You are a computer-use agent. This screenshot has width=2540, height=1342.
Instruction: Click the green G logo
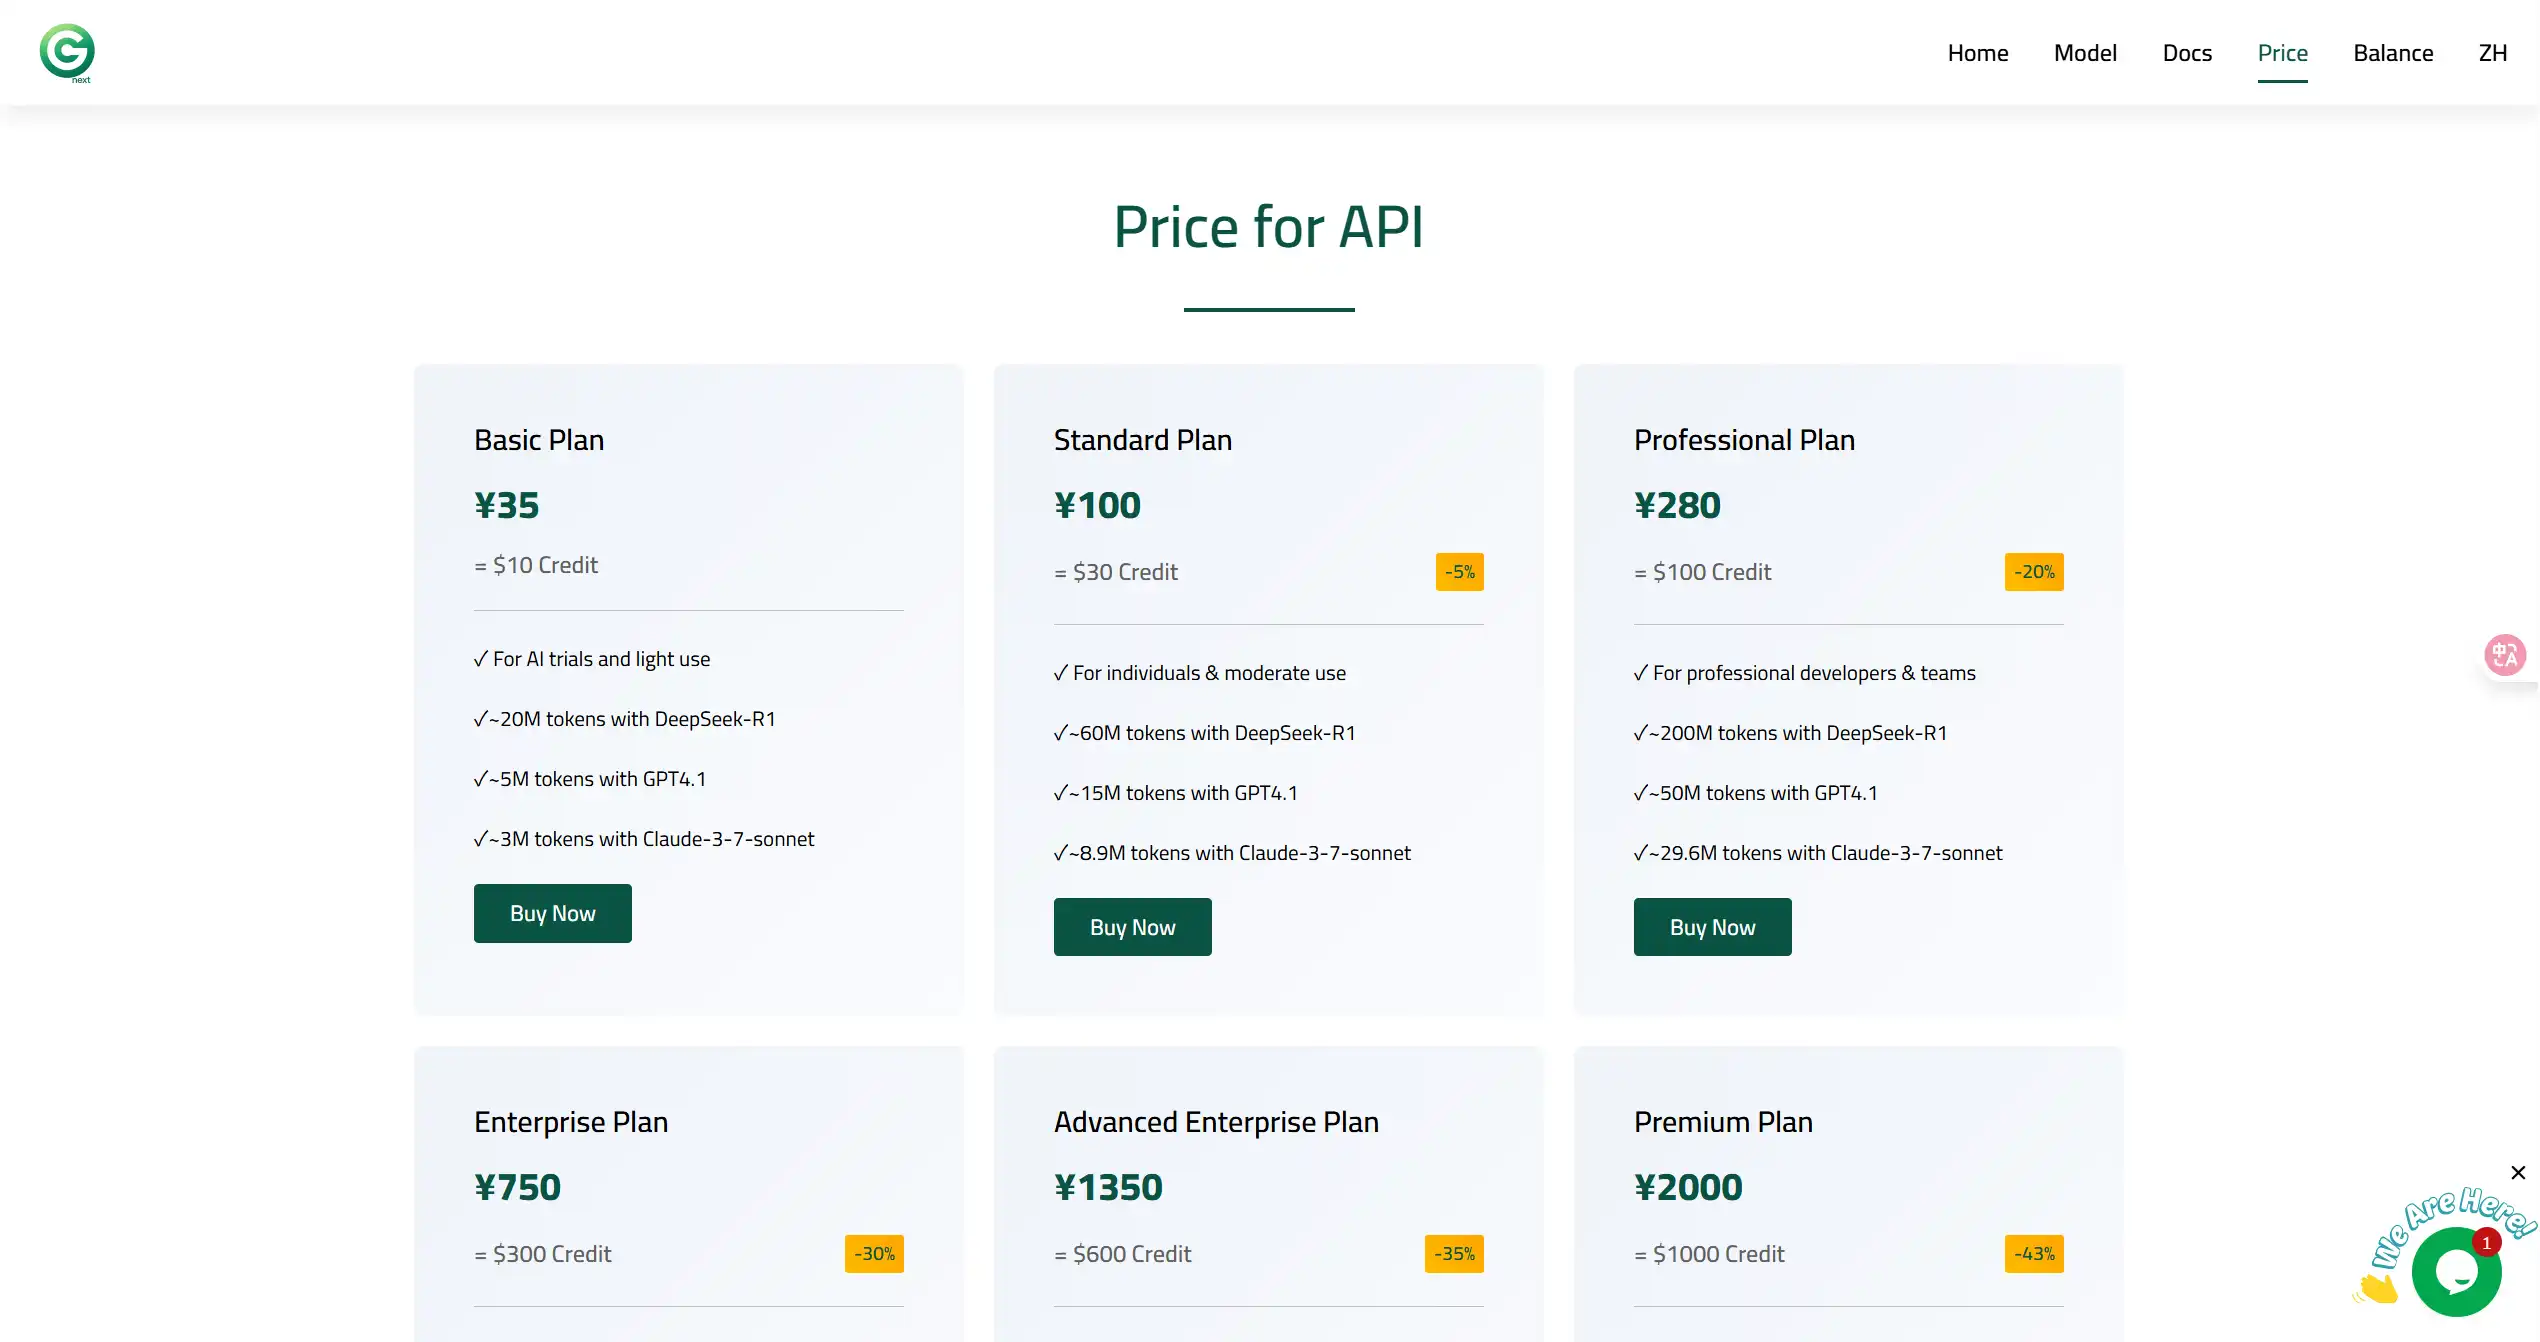pyautogui.click(x=67, y=52)
